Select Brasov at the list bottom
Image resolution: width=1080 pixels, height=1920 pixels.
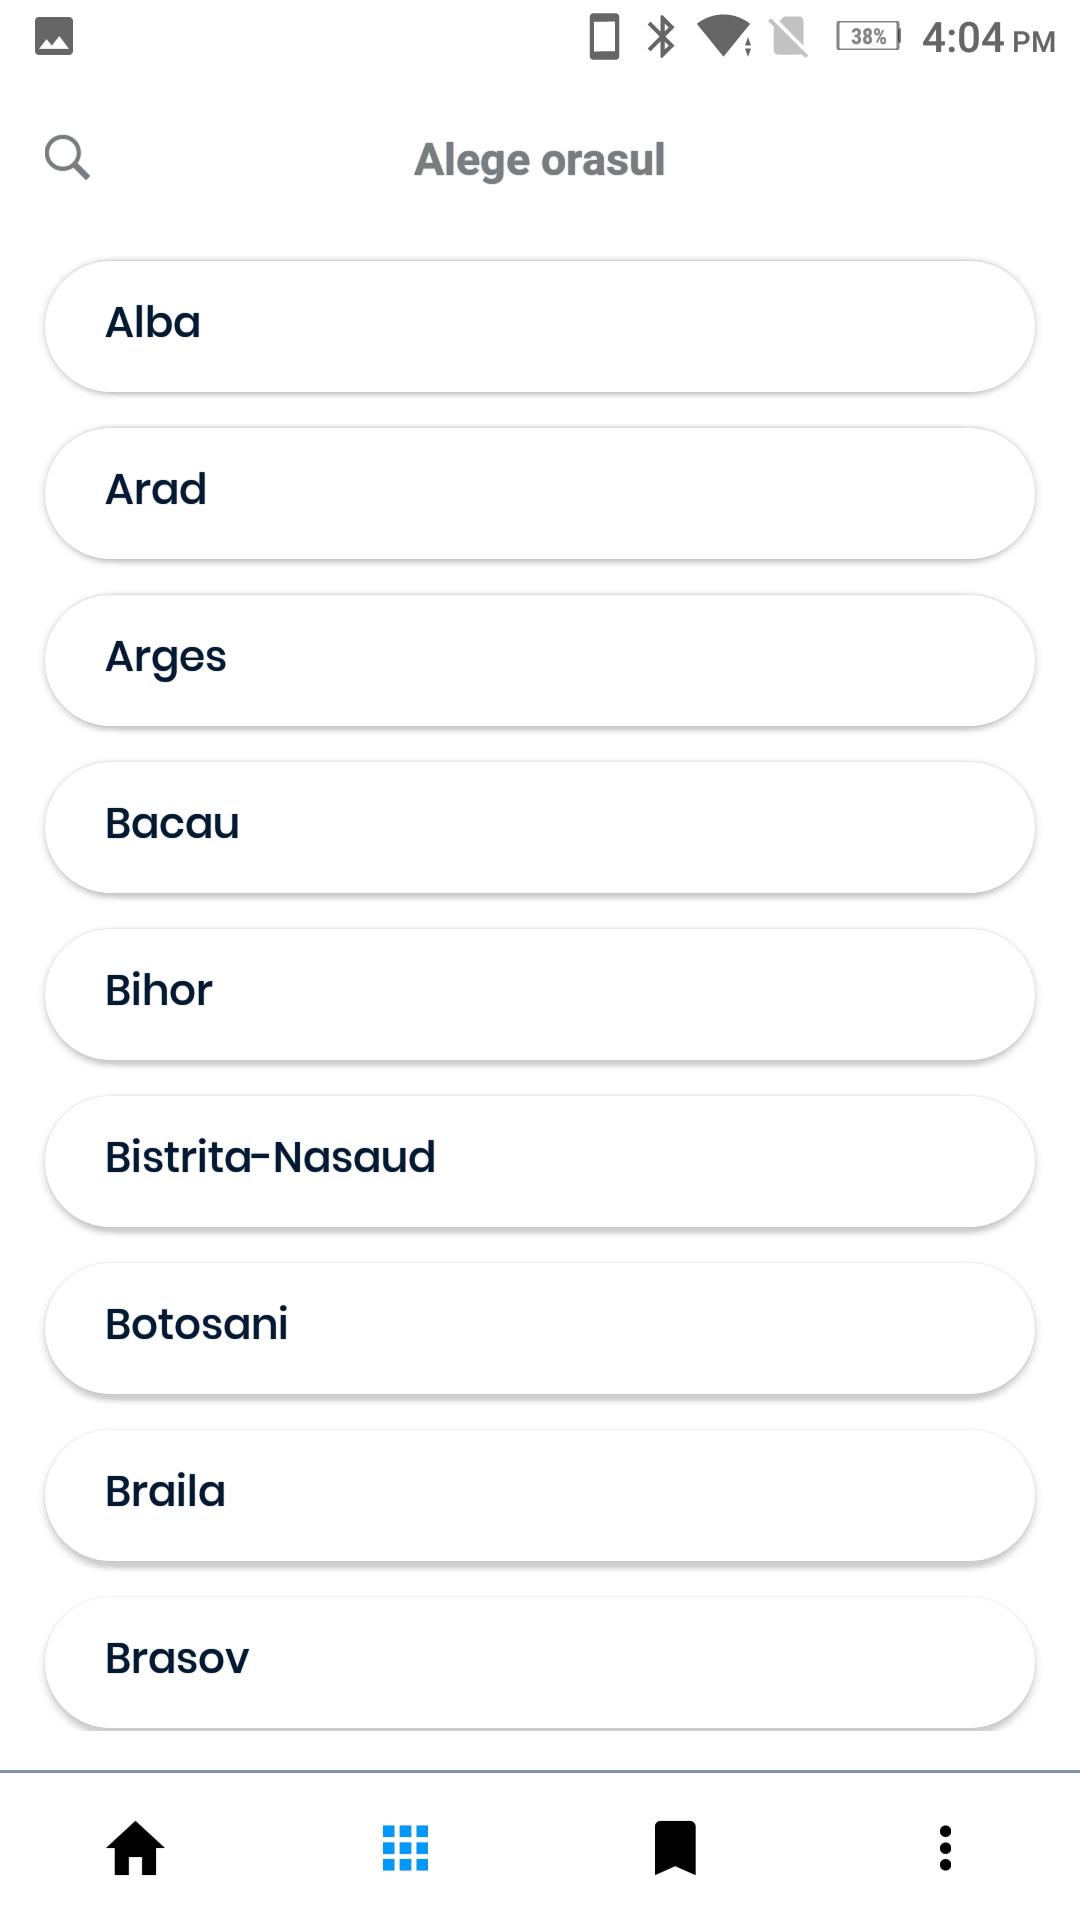540,1662
